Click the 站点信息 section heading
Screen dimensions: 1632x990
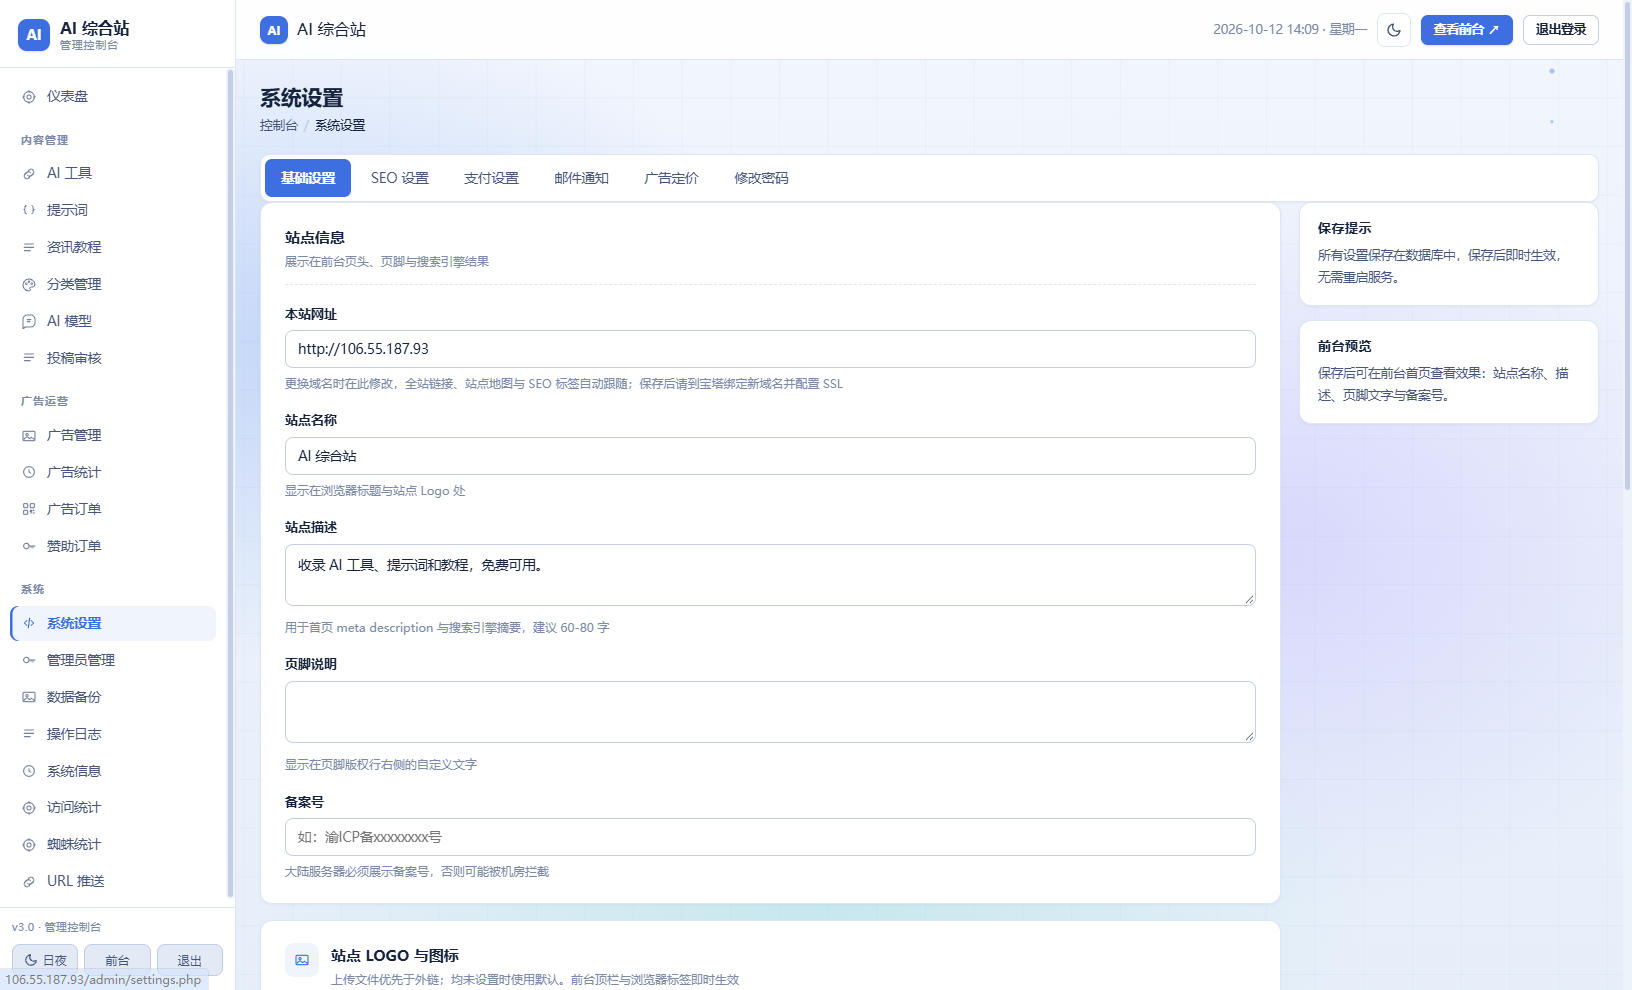315,238
